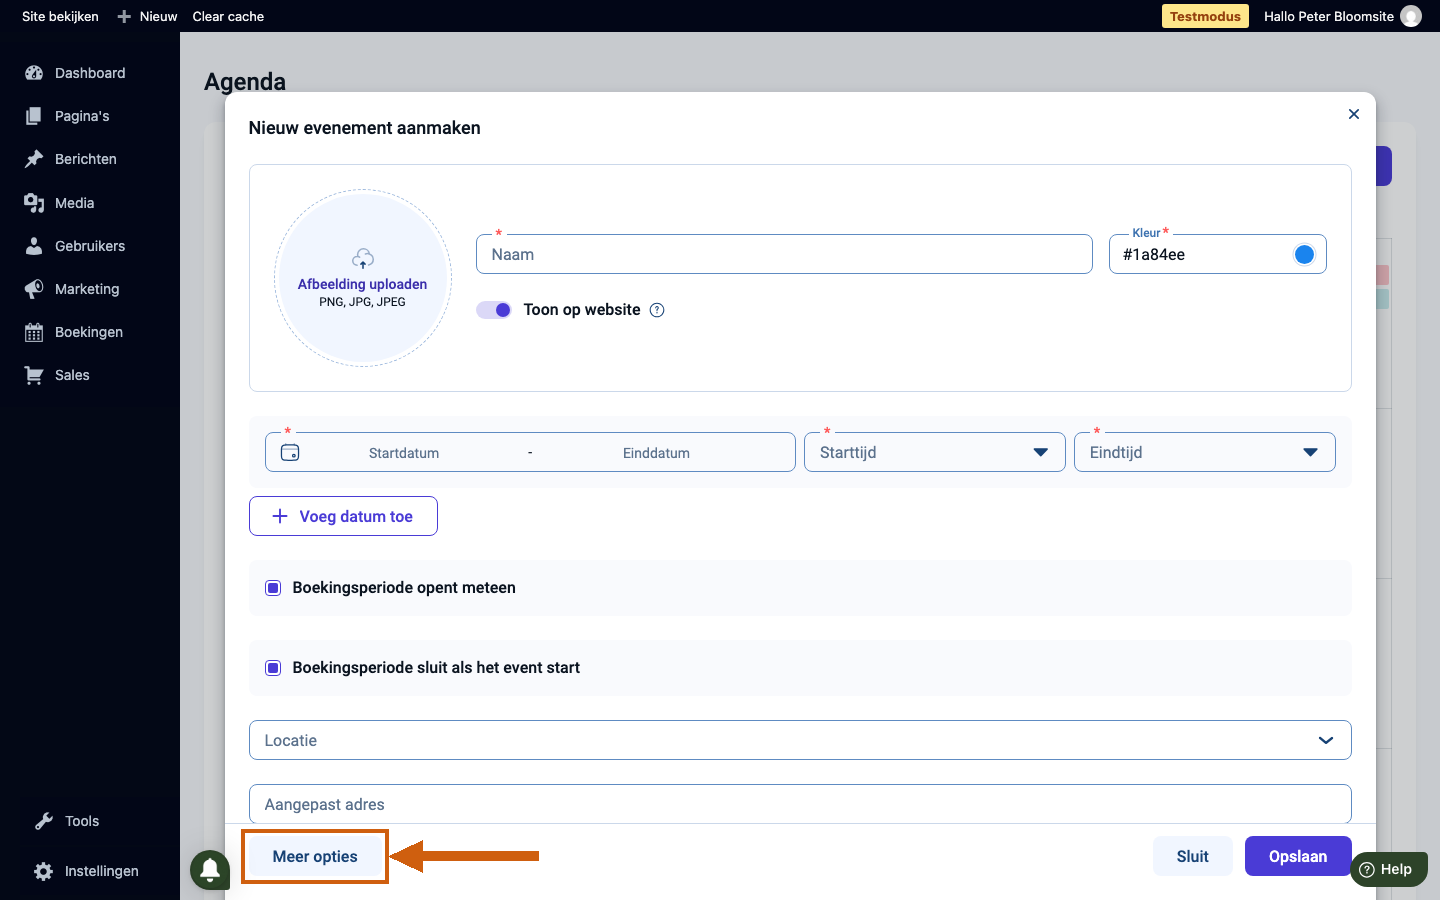This screenshot has height=900, width=1440.
Task: Expand the Locatie dropdown
Action: 800,740
